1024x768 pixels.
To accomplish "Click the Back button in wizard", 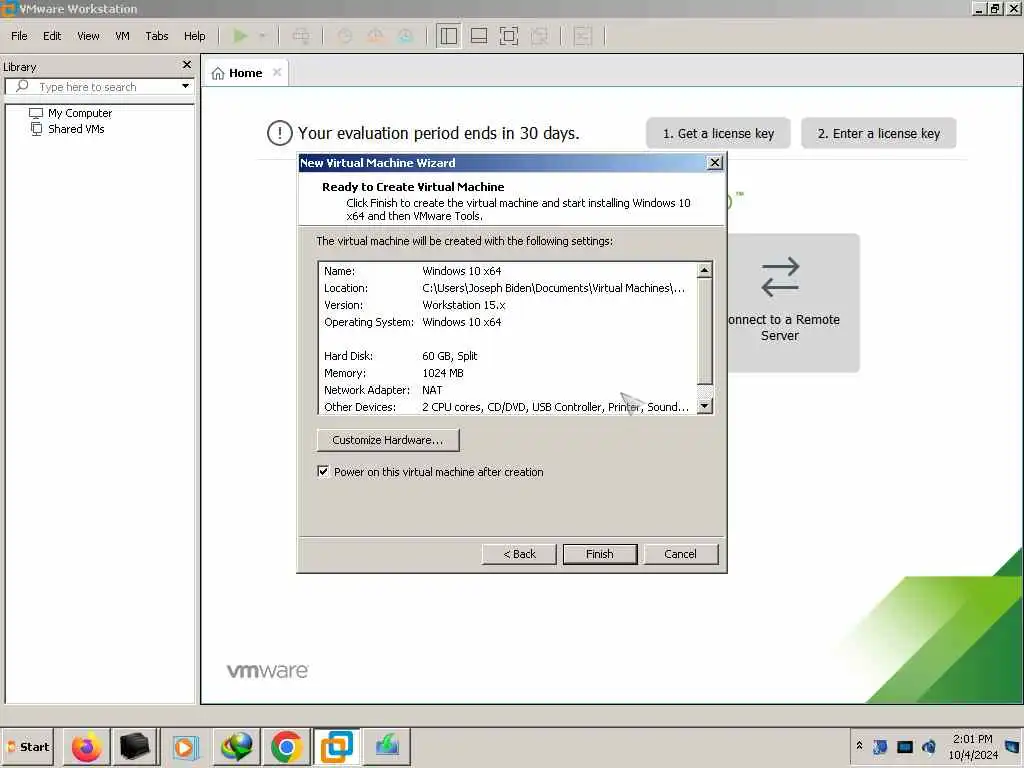I will [x=519, y=554].
